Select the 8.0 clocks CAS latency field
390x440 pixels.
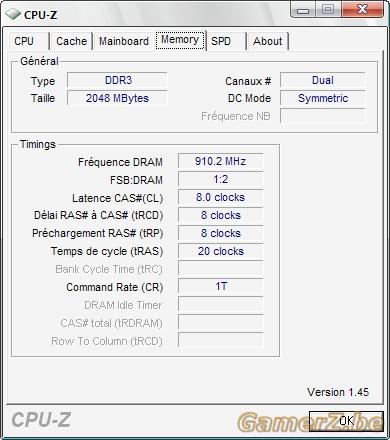click(220, 197)
